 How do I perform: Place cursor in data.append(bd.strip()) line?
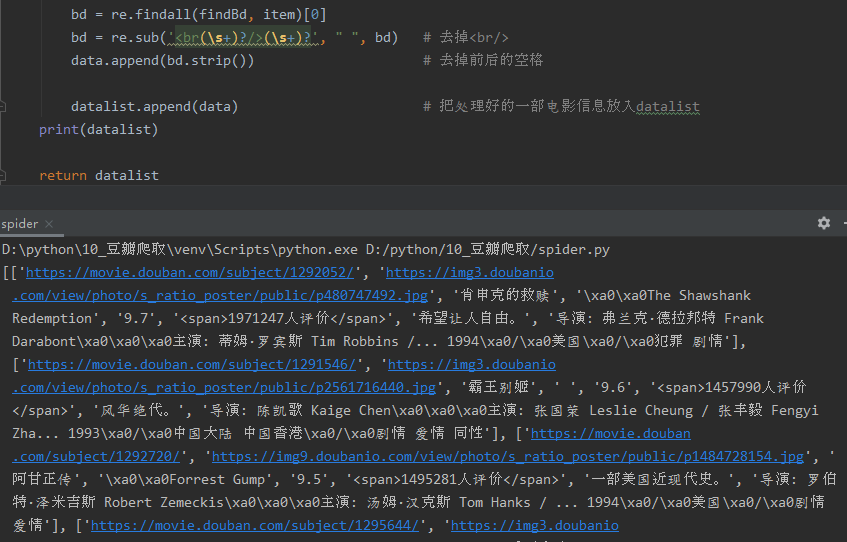click(x=162, y=60)
